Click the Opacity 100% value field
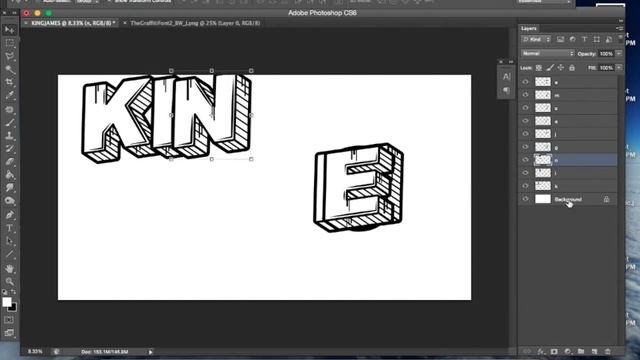Image resolution: width=640 pixels, height=360 pixels. [x=606, y=53]
